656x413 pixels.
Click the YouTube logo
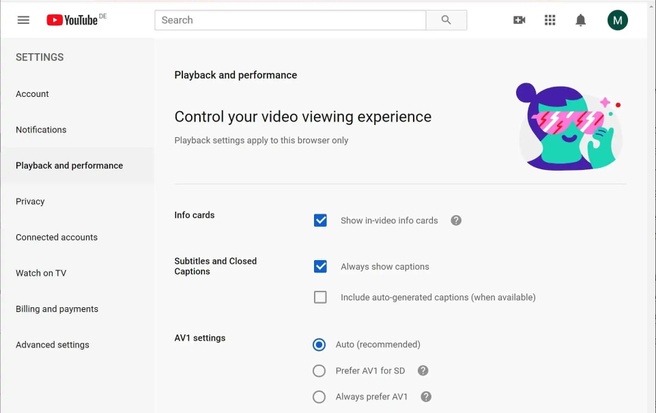point(72,20)
